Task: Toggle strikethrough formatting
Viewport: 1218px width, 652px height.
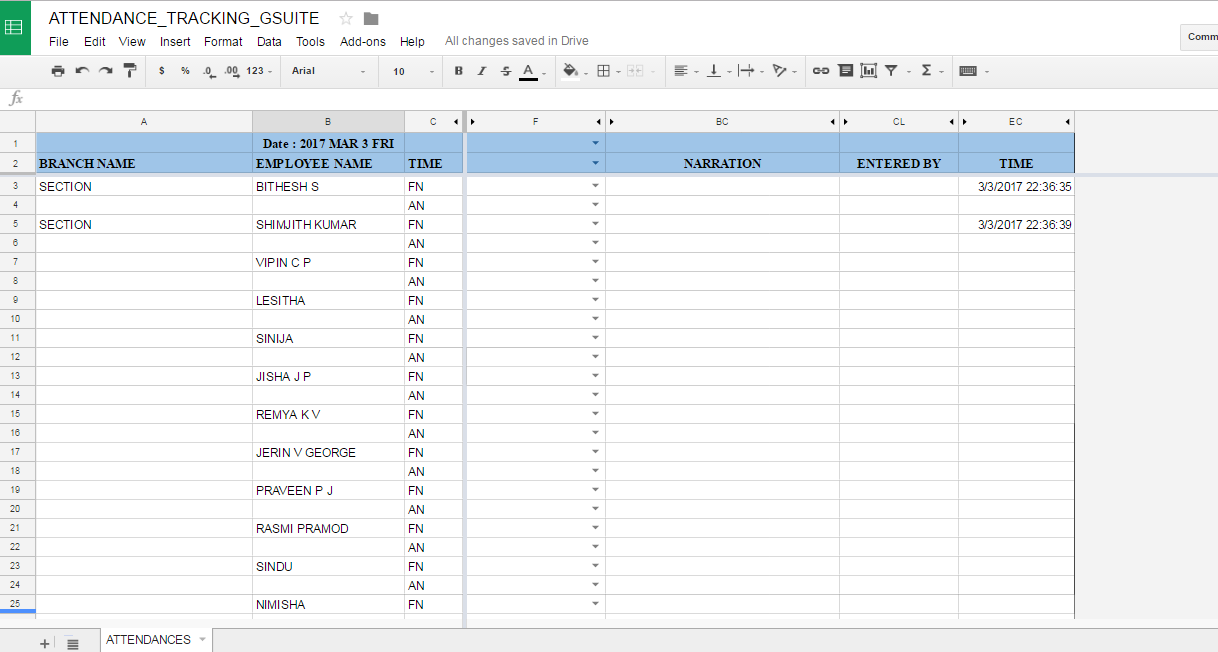Action: [x=504, y=71]
